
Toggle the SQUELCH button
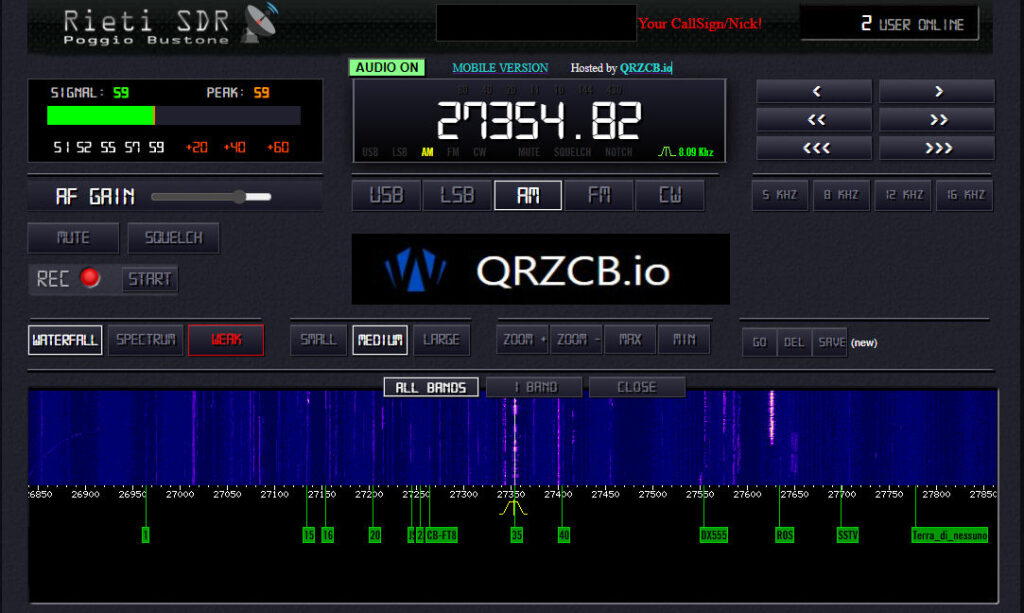[x=173, y=238]
